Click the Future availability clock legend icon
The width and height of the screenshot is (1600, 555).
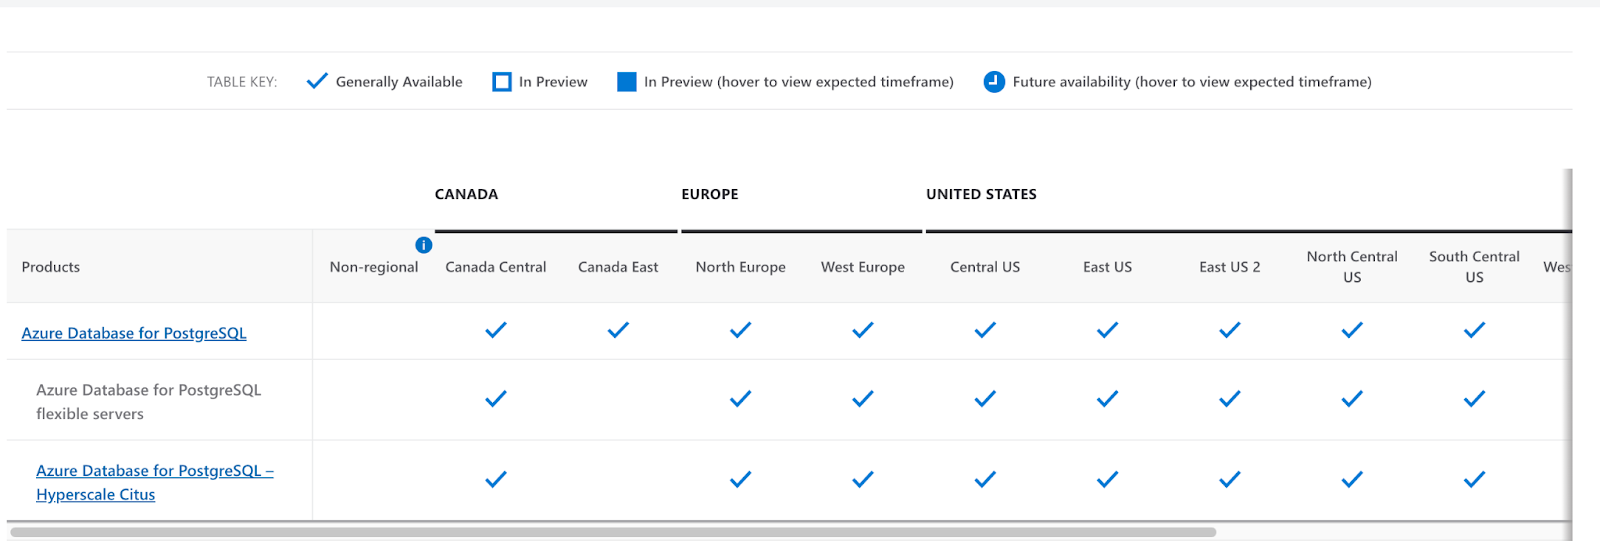tap(994, 82)
